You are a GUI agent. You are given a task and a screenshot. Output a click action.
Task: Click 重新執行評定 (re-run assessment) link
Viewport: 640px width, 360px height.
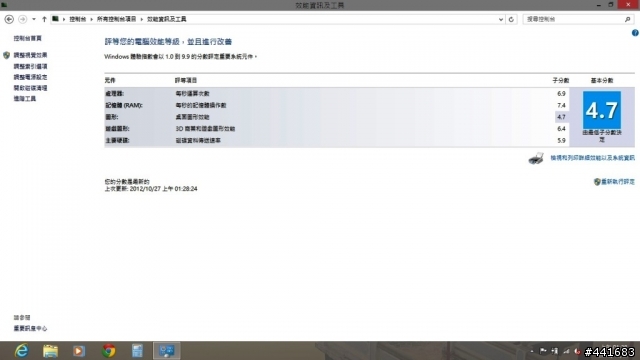click(618, 182)
